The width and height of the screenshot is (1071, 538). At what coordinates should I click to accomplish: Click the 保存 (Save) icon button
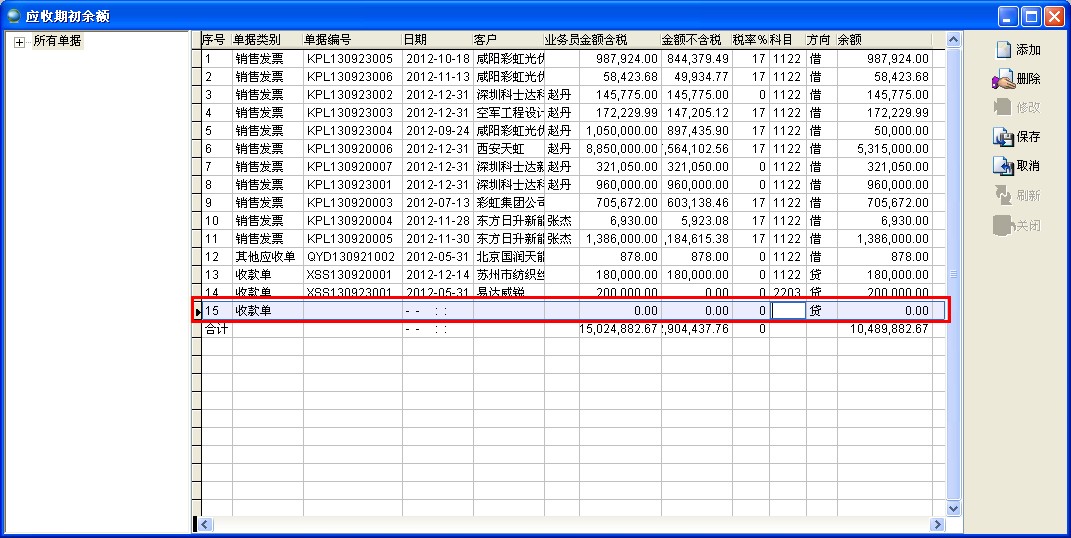[x=1003, y=137]
